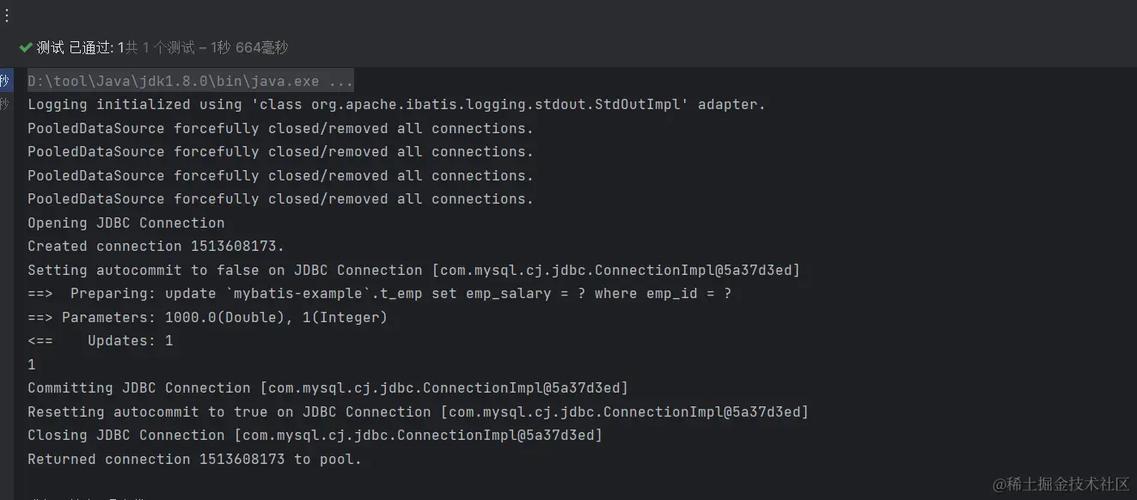Image resolution: width=1137 pixels, height=500 pixels.
Task: Click the ellipsis after java.exe
Action: point(341,81)
